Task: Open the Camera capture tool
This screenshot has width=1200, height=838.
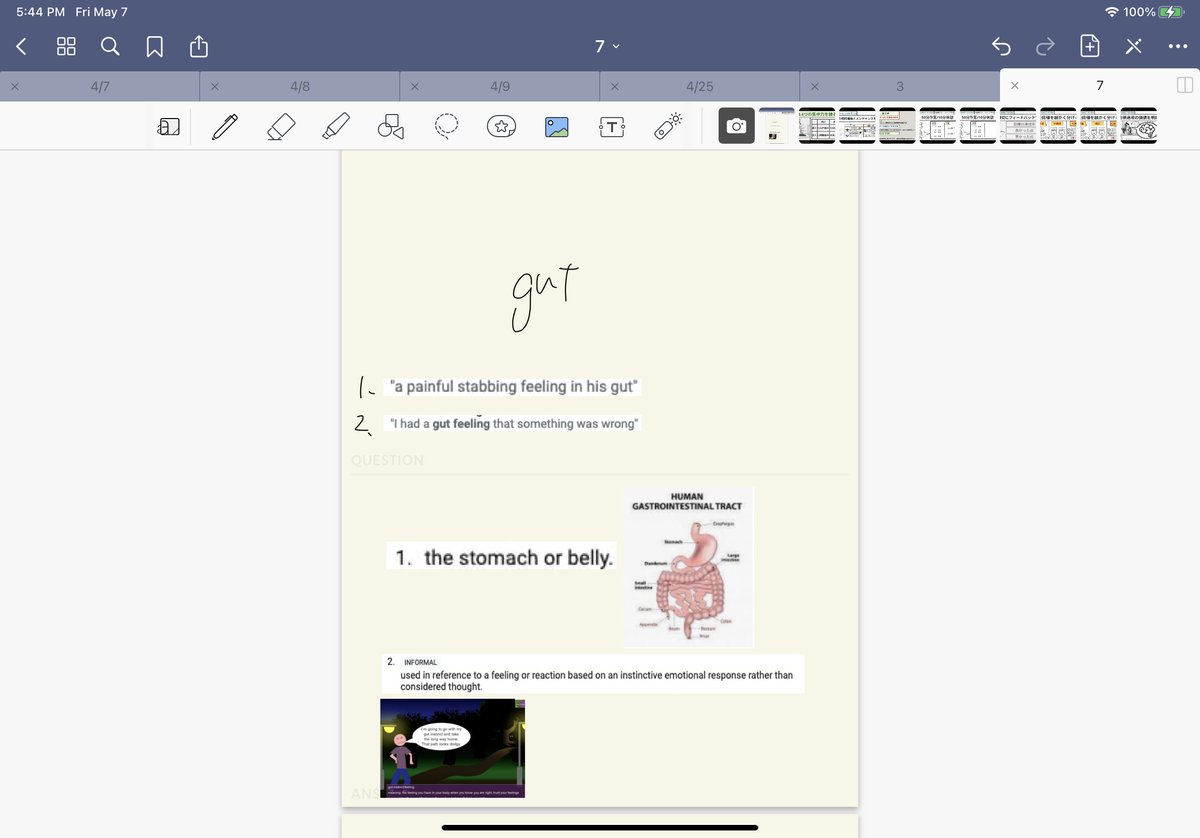Action: pos(736,125)
